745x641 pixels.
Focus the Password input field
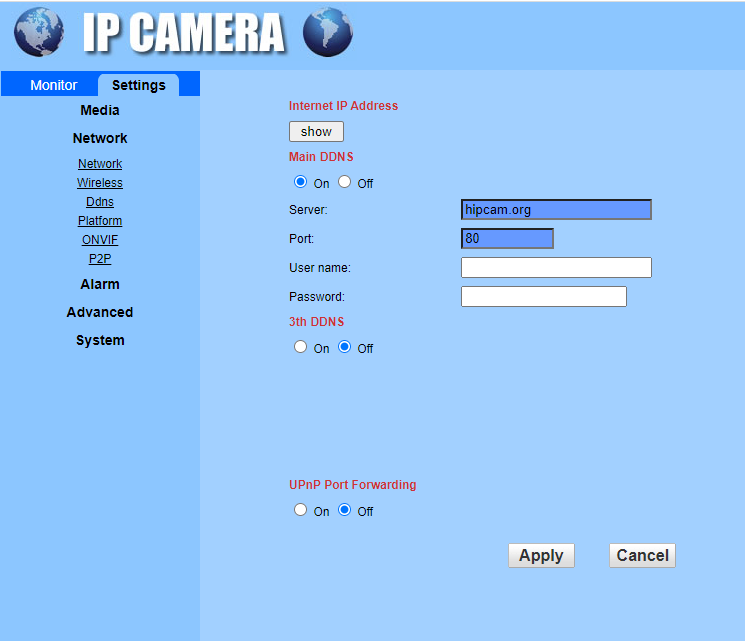tap(544, 297)
